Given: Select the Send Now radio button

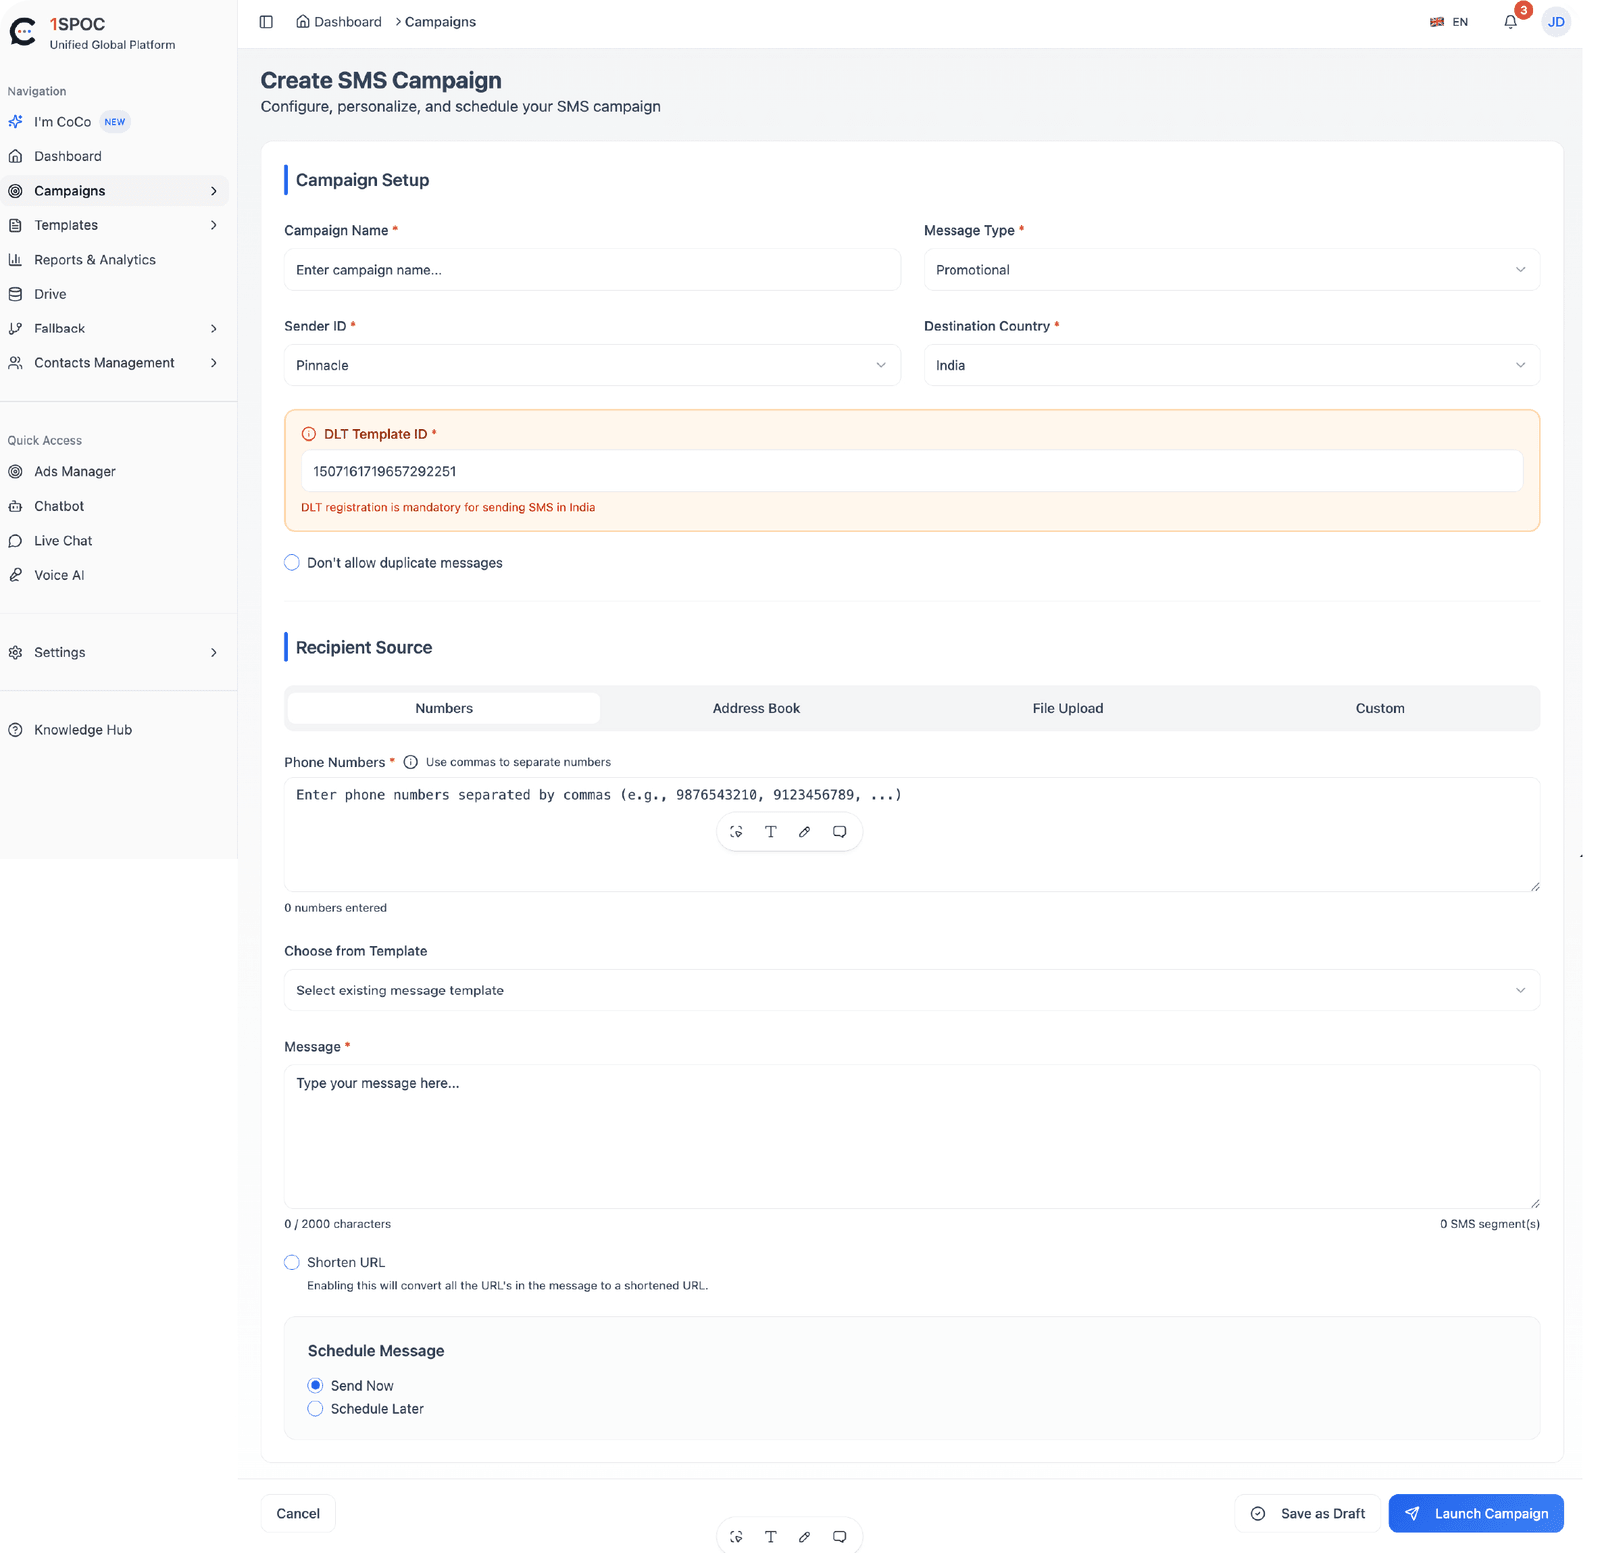Looking at the screenshot, I should (315, 1385).
